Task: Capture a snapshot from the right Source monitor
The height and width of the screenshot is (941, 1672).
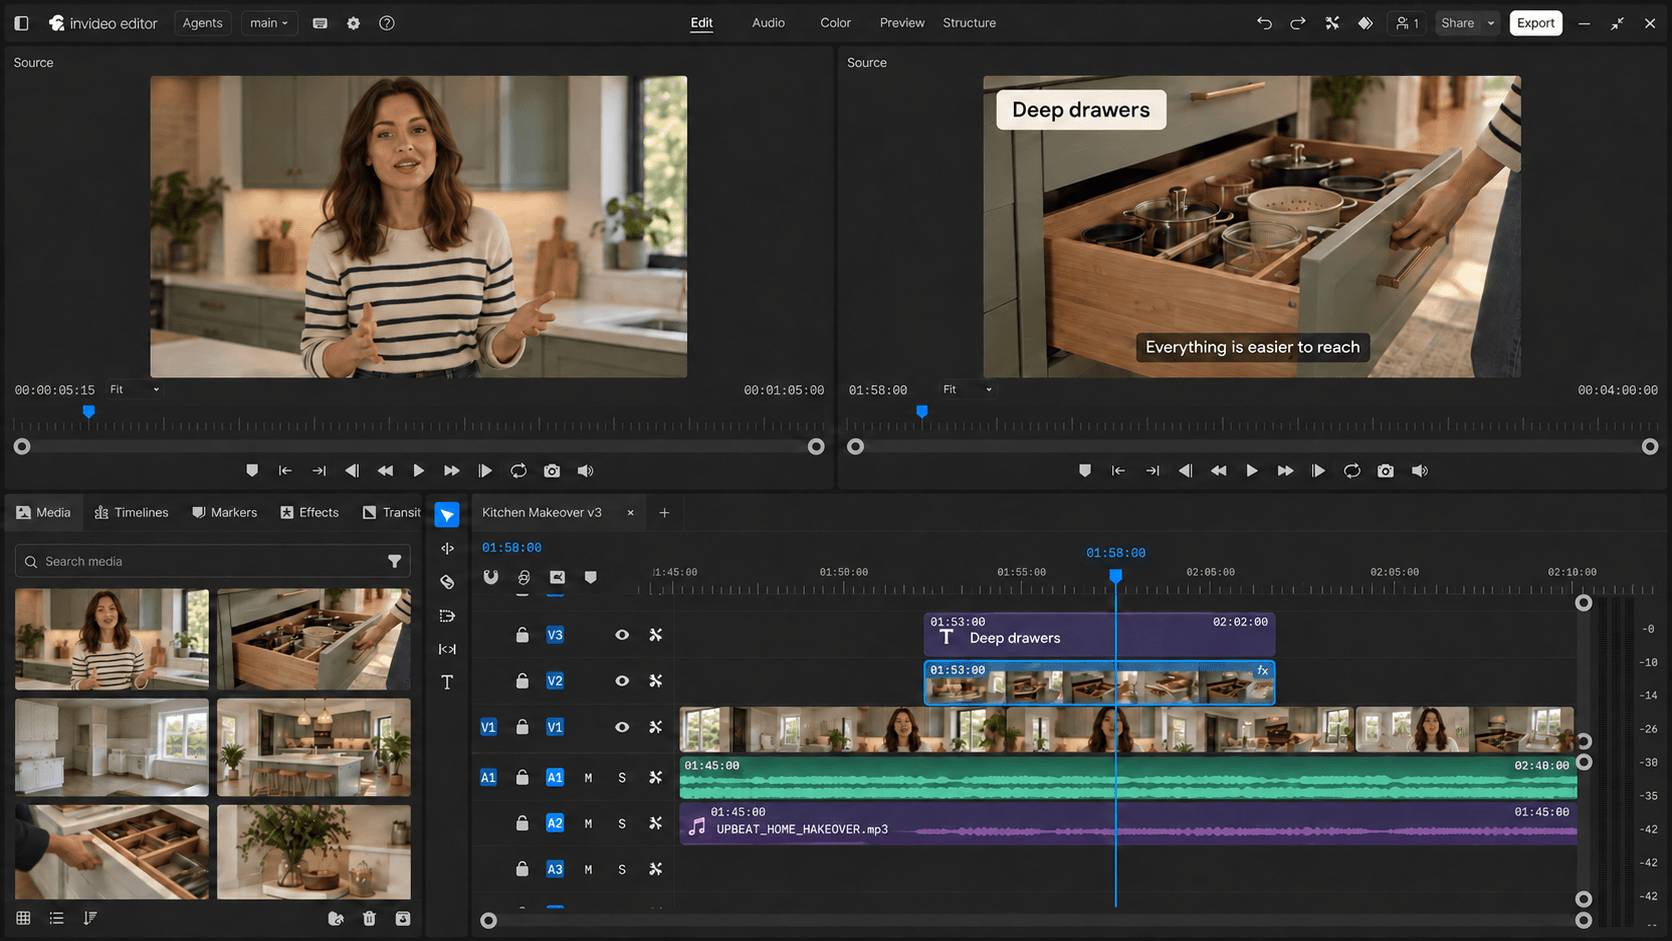Action: coord(1385,471)
